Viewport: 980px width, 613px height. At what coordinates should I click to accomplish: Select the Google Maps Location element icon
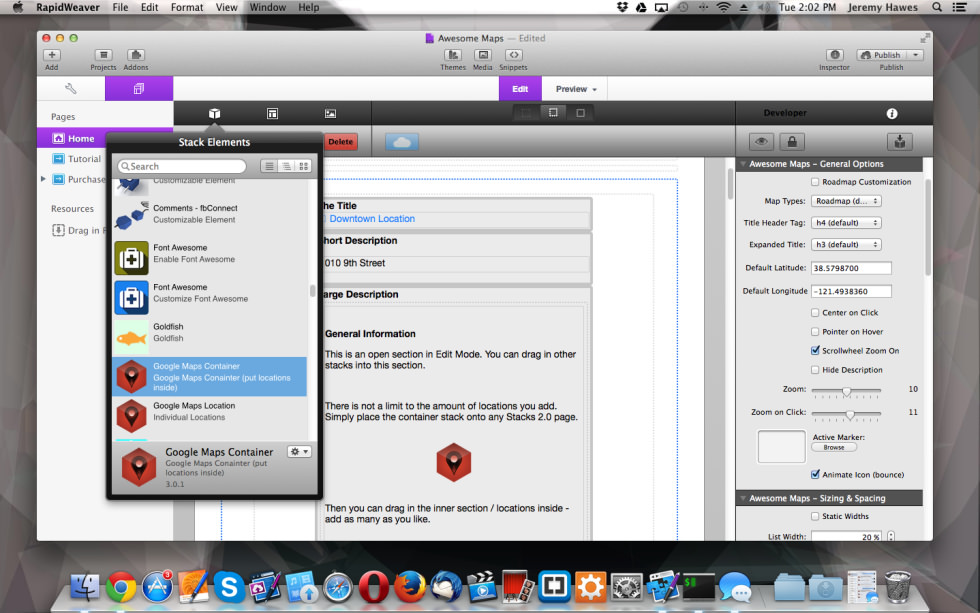131,416
